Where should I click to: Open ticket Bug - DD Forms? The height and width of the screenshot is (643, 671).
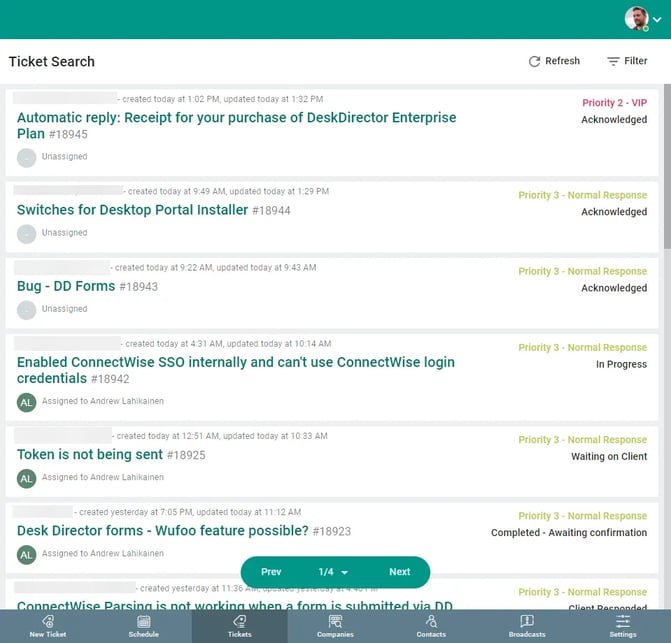click(66, 286)
